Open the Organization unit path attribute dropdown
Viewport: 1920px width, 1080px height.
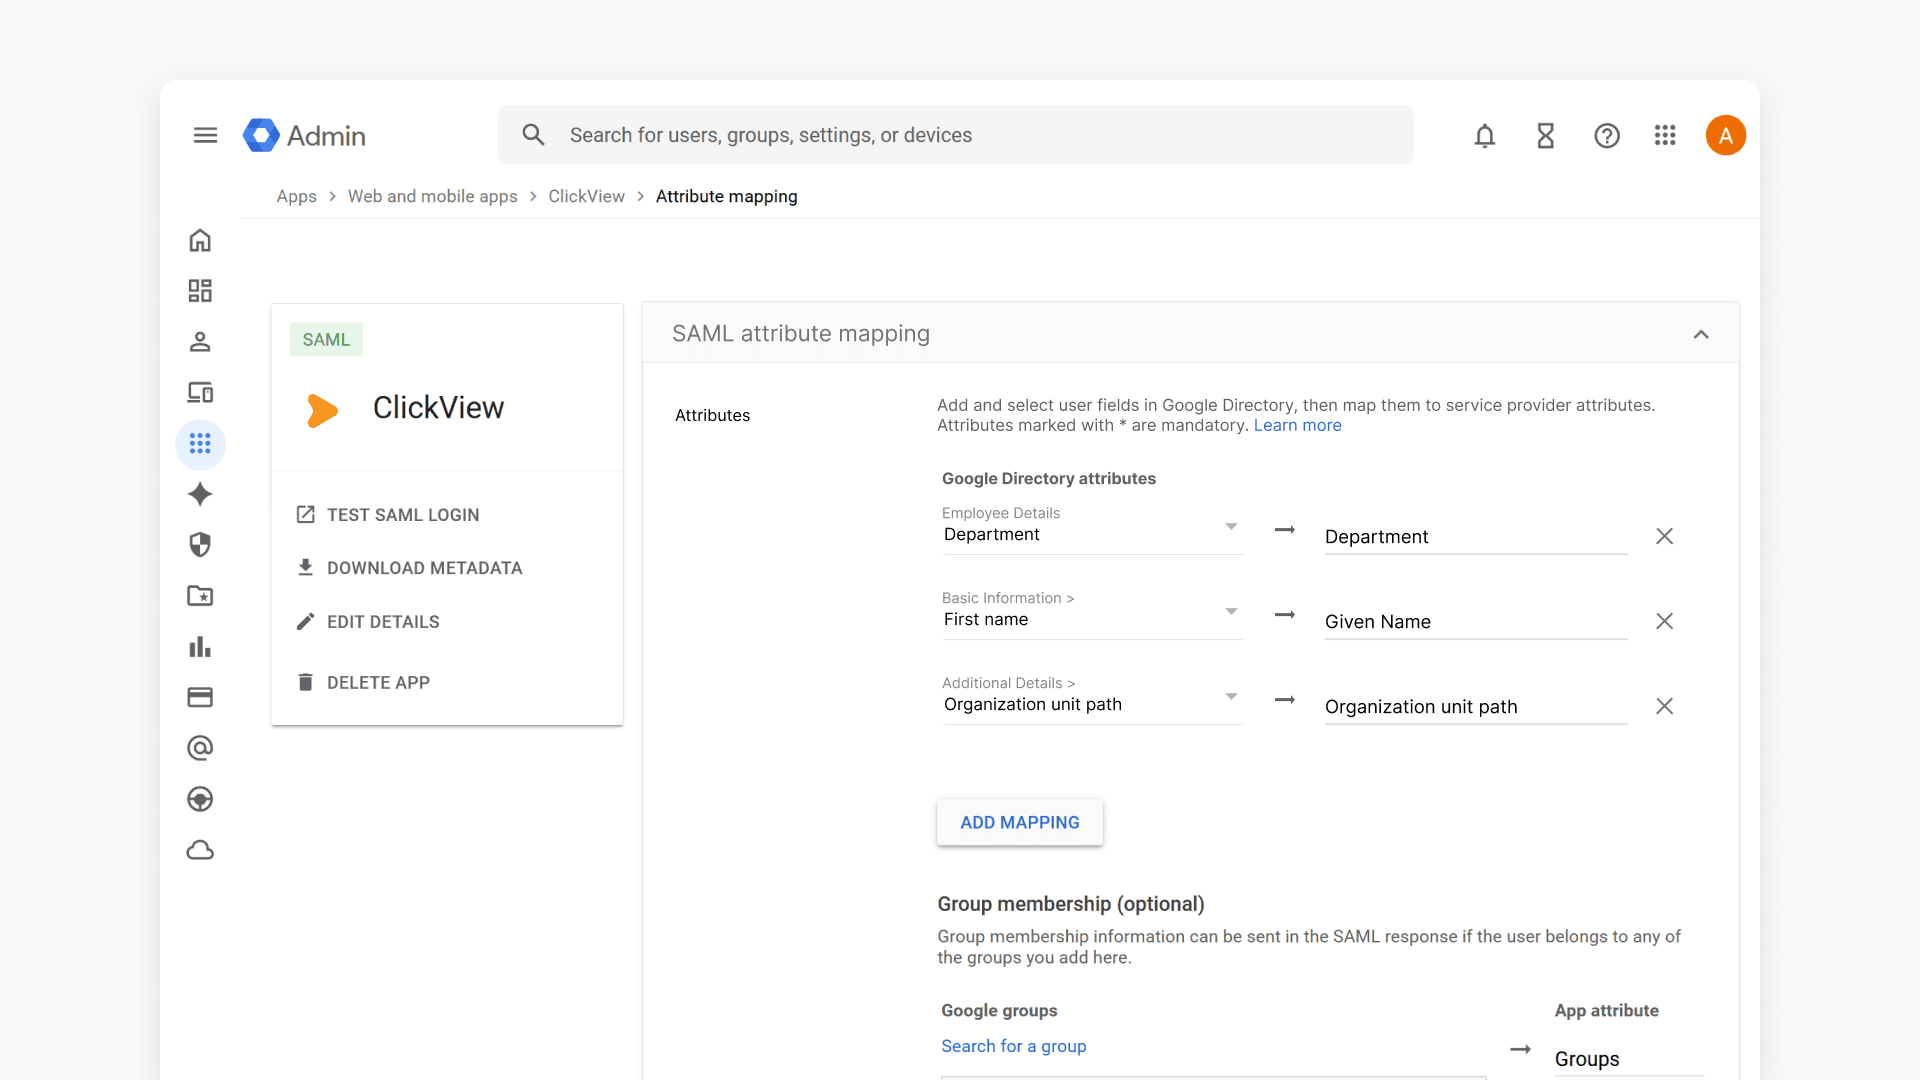[1092, 699]
